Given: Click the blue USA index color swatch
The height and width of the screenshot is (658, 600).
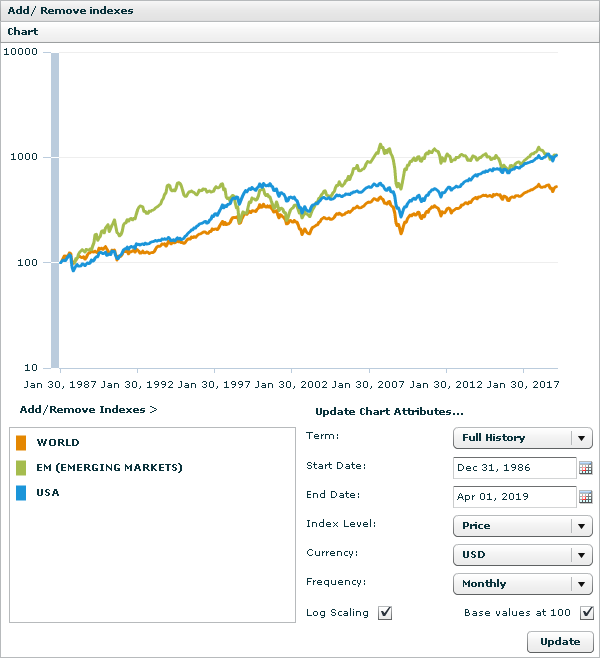Looking at the screenshot, I should (x=21, y=492).
